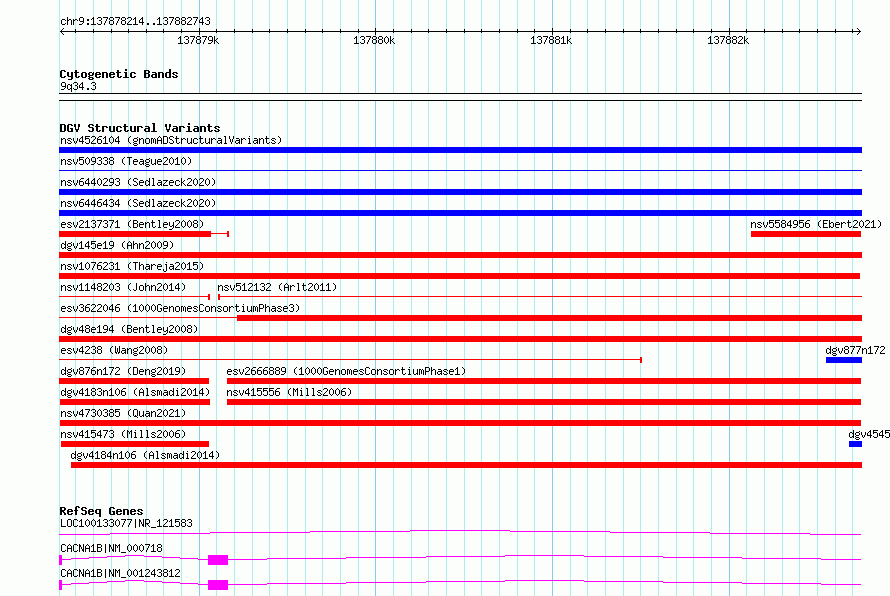The width and height of the screenshot is (890, 596).
Task: Open variant esv3622046 (1000GenomesConsortiumPhase3) label
Action: (x=180, y=308)
